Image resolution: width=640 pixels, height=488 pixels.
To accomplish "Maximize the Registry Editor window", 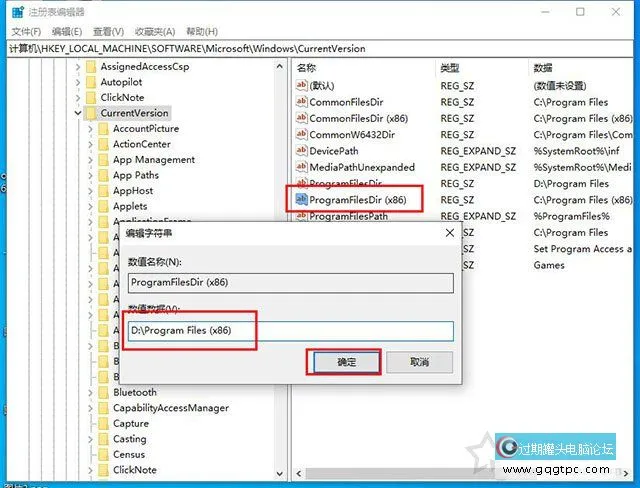I will [580, 12].
